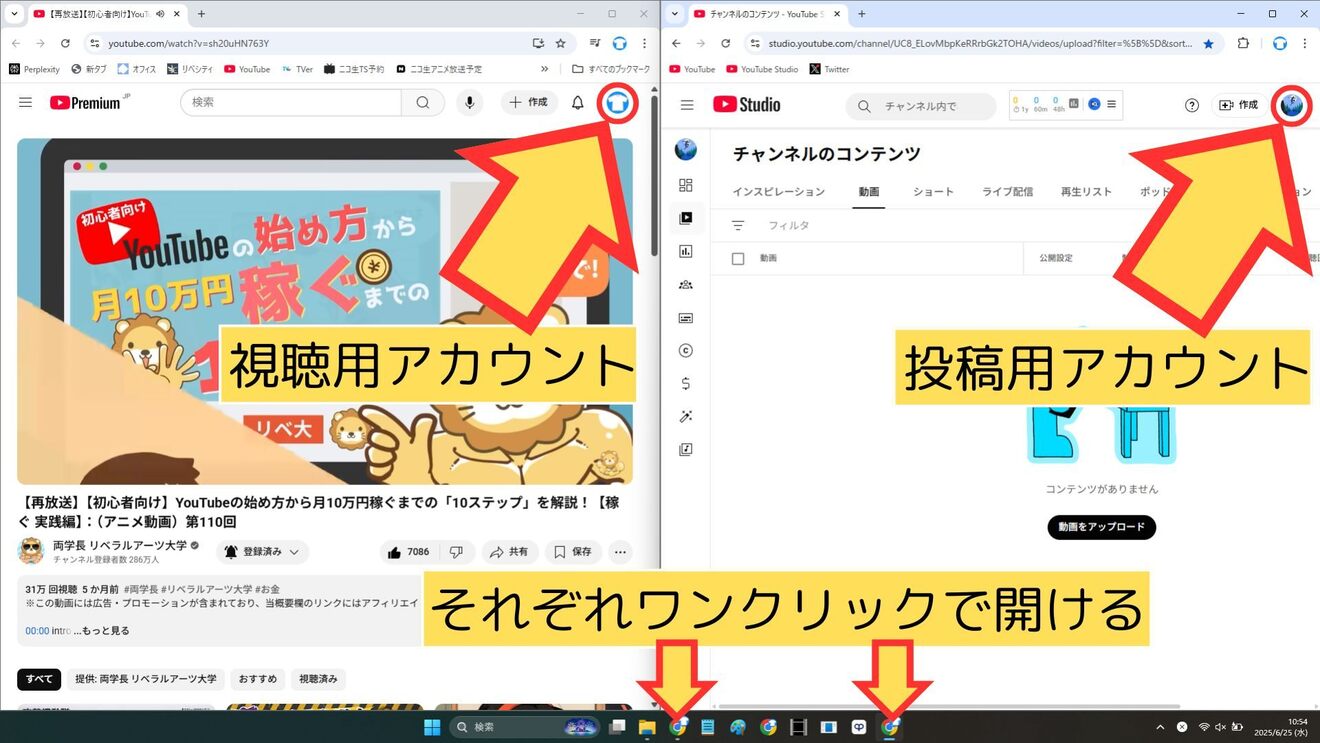Image resolution: width=1320 pixels, height=743 pixels.
Task: Focus the チャンネル内で search field in Studio
Action: tap(921, 106)
